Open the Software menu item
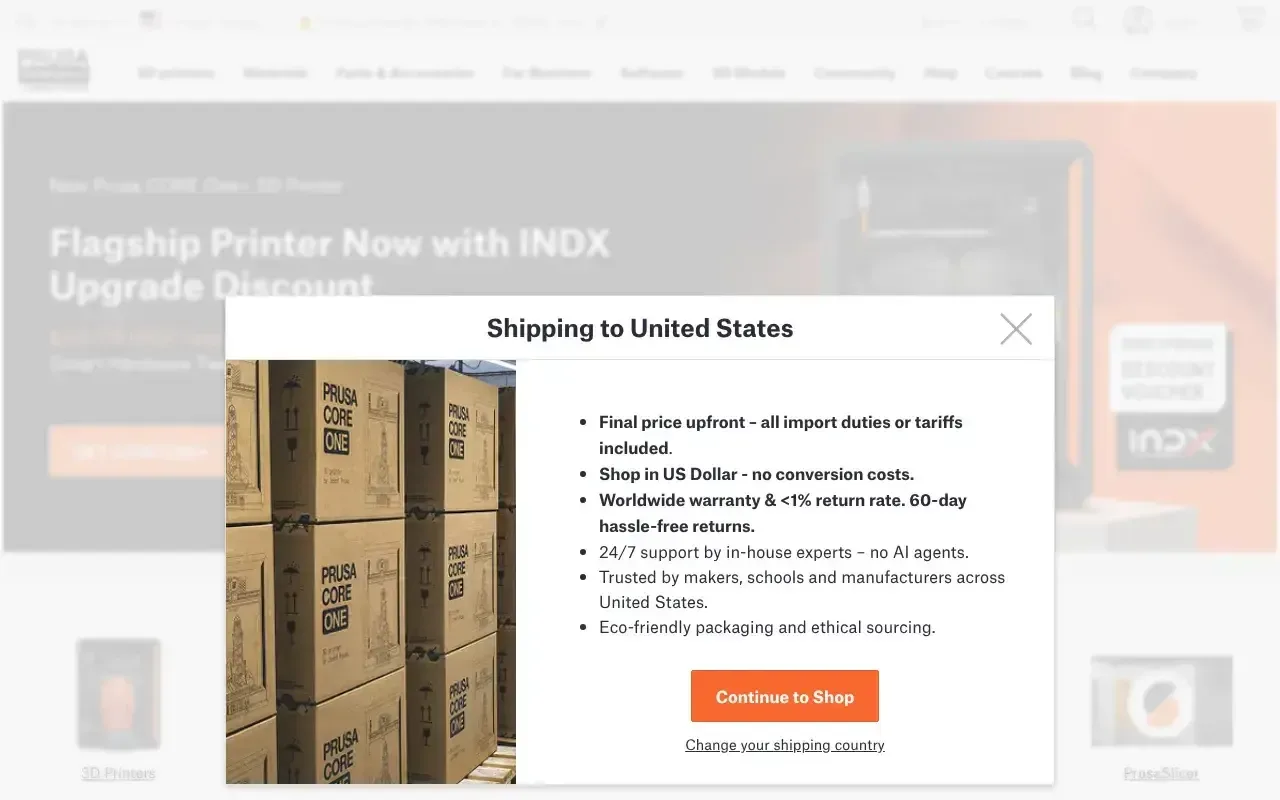 652,73
